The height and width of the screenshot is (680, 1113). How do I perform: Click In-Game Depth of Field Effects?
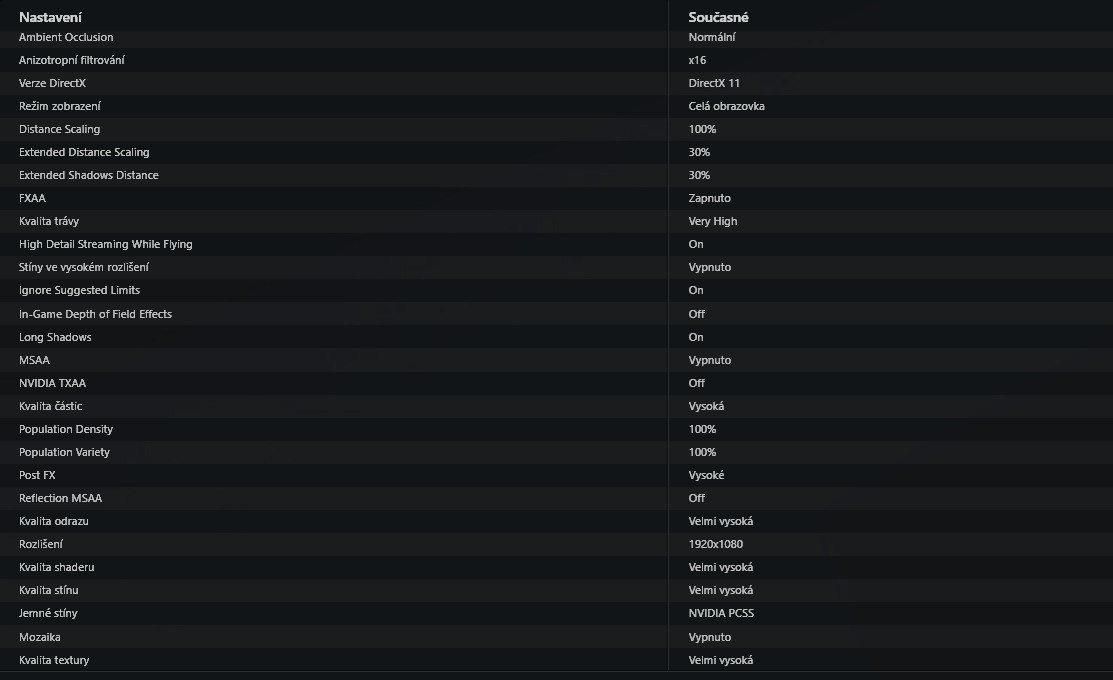[x=95, y=314]
